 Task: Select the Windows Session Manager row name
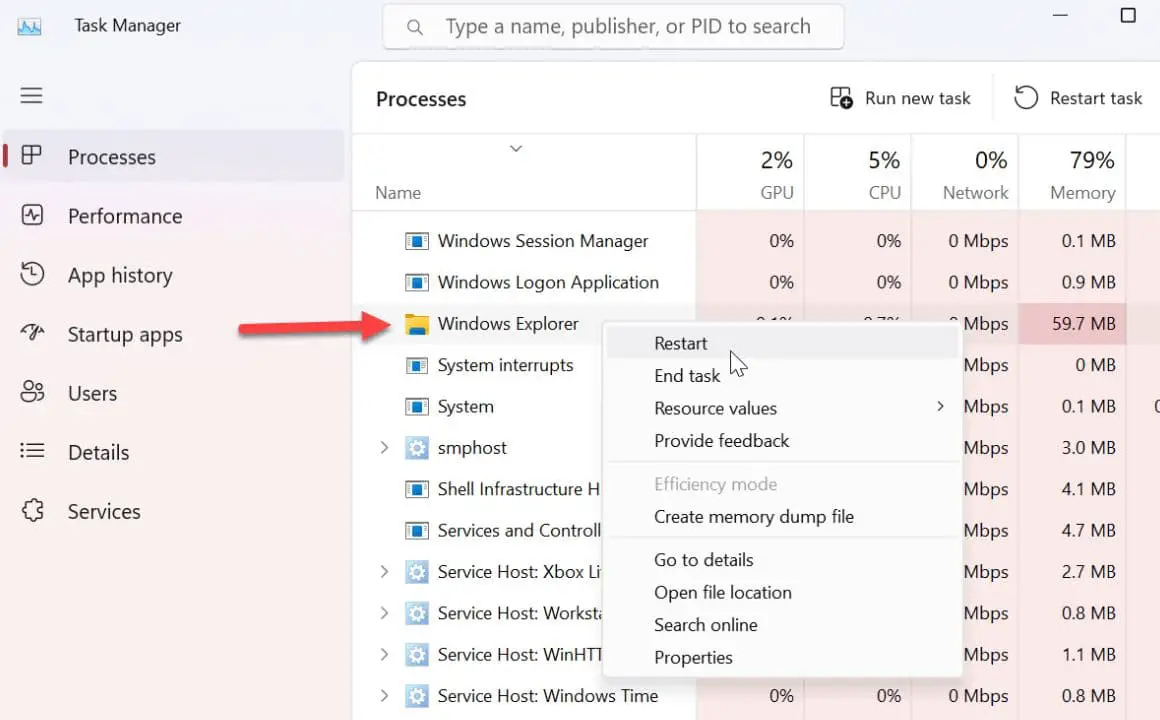[x=542, y=241]
